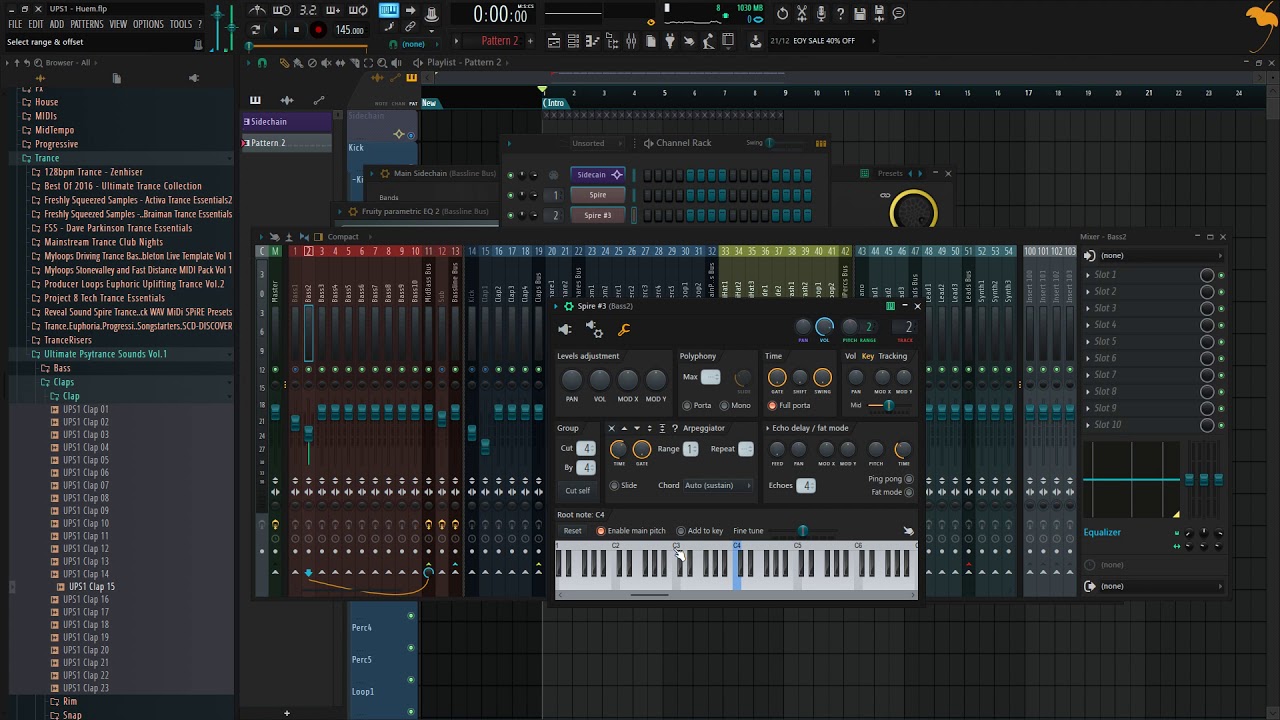Open the chat speech bubble icon
The width and height of the screenshot is (1280, 720).
[x=898, y=13]
